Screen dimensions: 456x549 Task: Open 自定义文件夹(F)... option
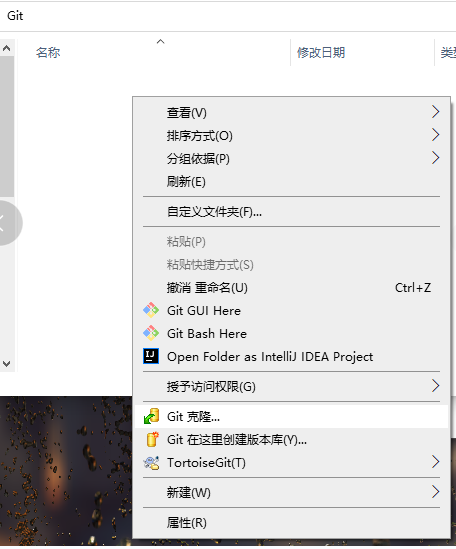point(291,212)
